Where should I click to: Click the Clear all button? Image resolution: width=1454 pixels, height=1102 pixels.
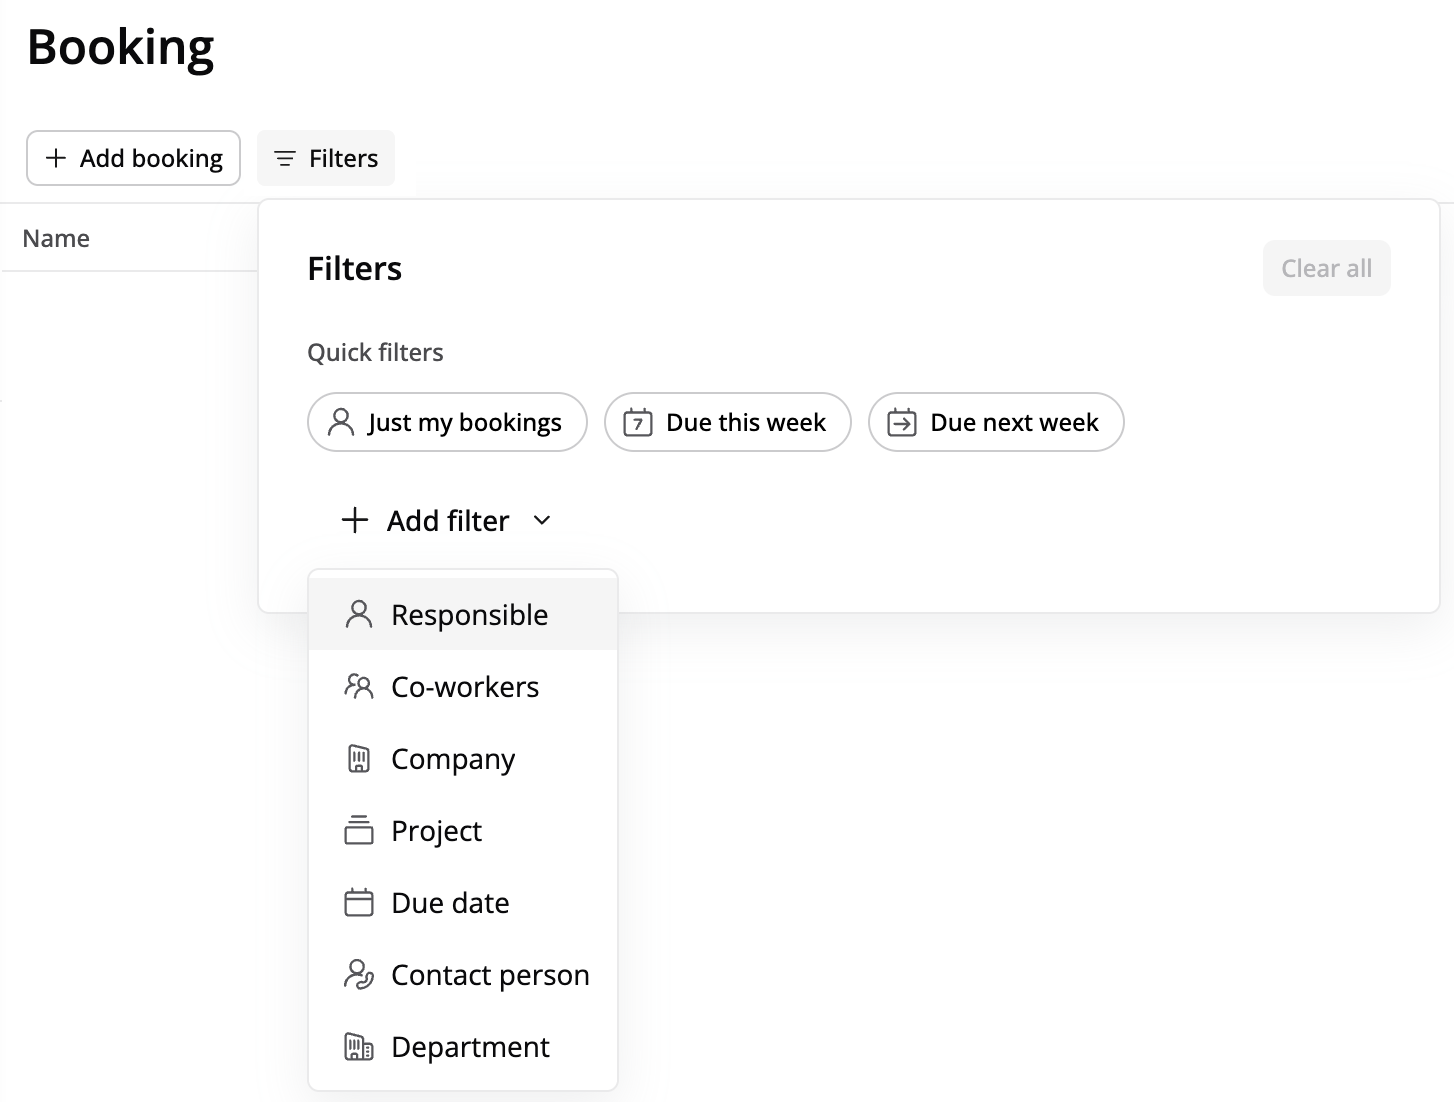tap(1326, 268)
